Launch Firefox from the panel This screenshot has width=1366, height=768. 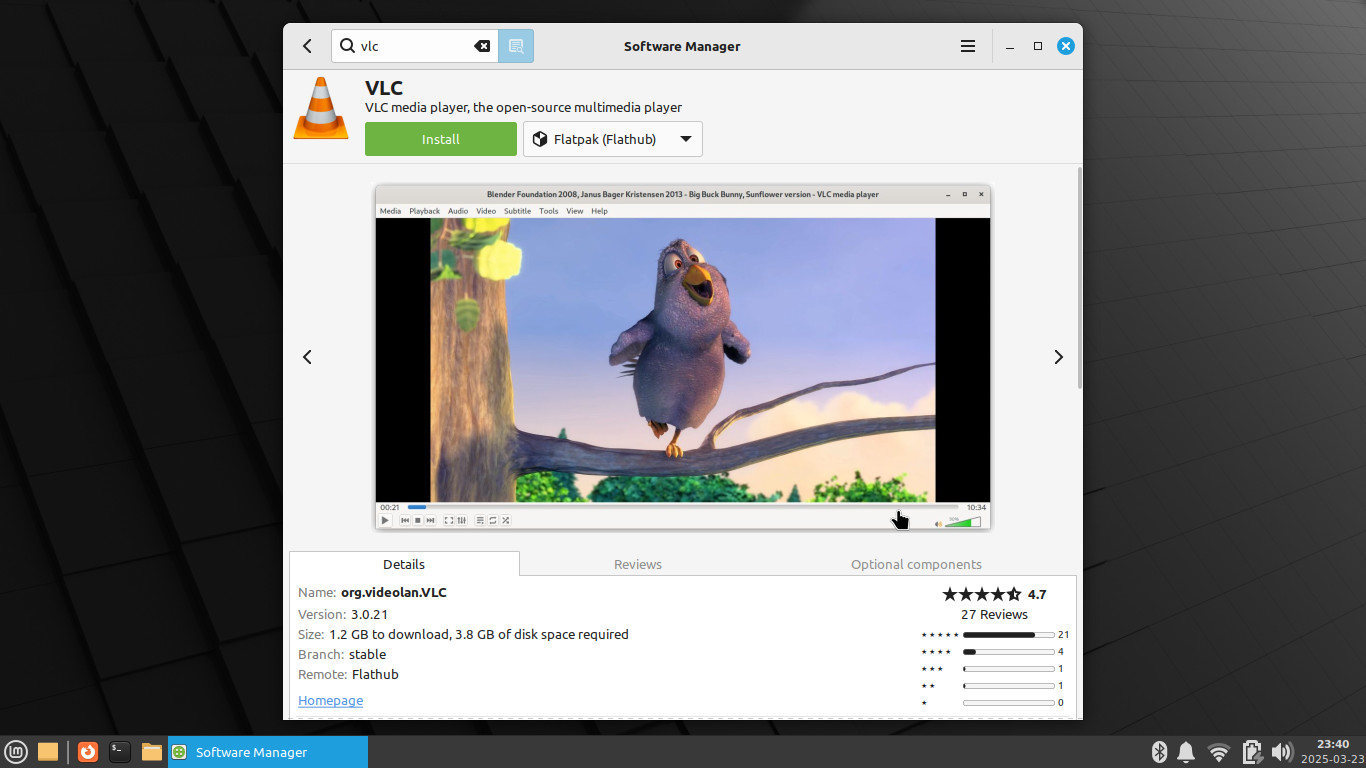pos(88,752)
